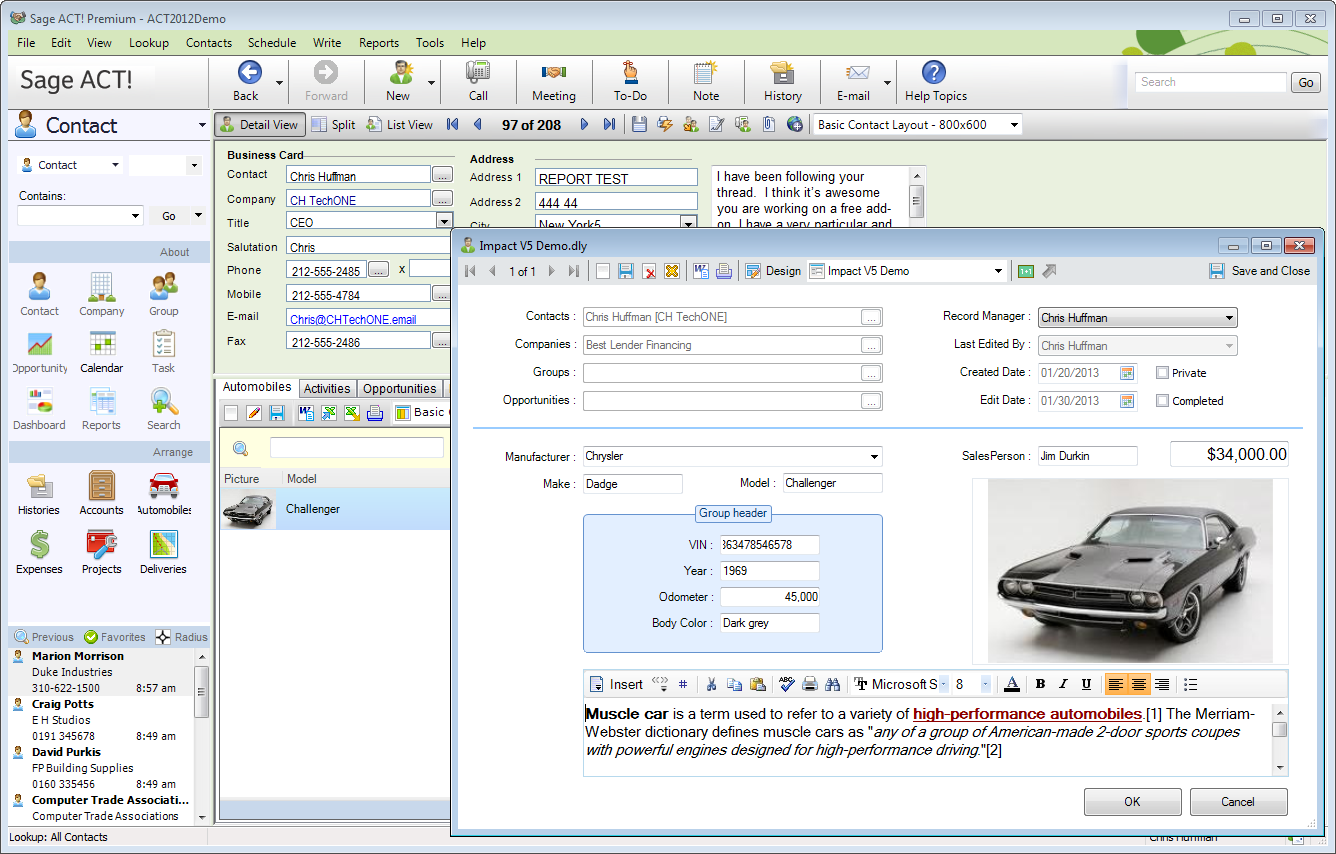Open the lookup field type Contact dropdown
The image size is (1336, 854).
pos(116,165)
